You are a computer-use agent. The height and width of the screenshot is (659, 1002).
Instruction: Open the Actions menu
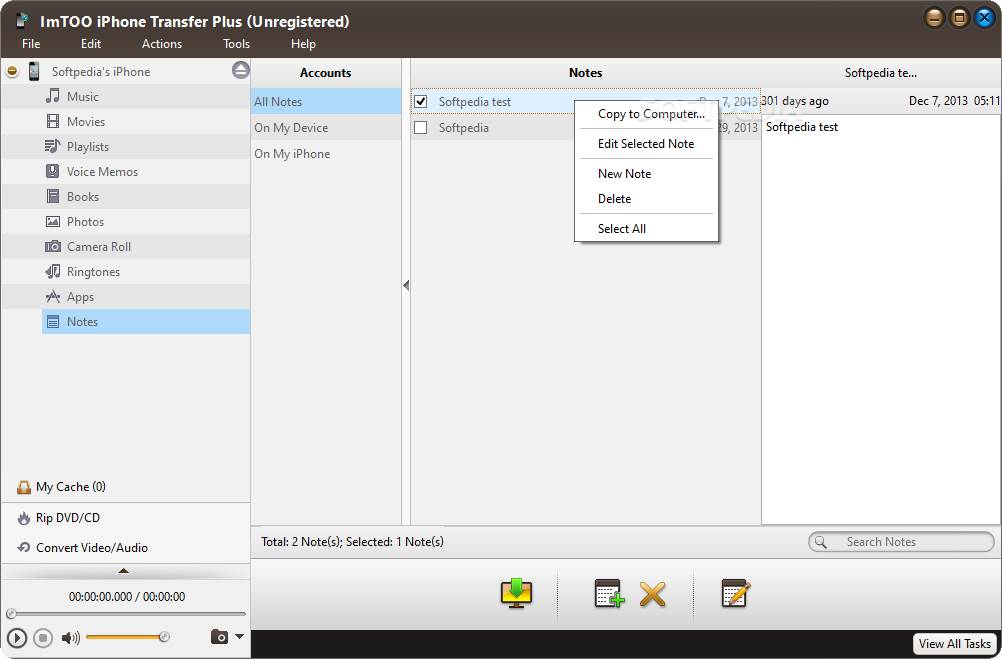click(162, 43)
